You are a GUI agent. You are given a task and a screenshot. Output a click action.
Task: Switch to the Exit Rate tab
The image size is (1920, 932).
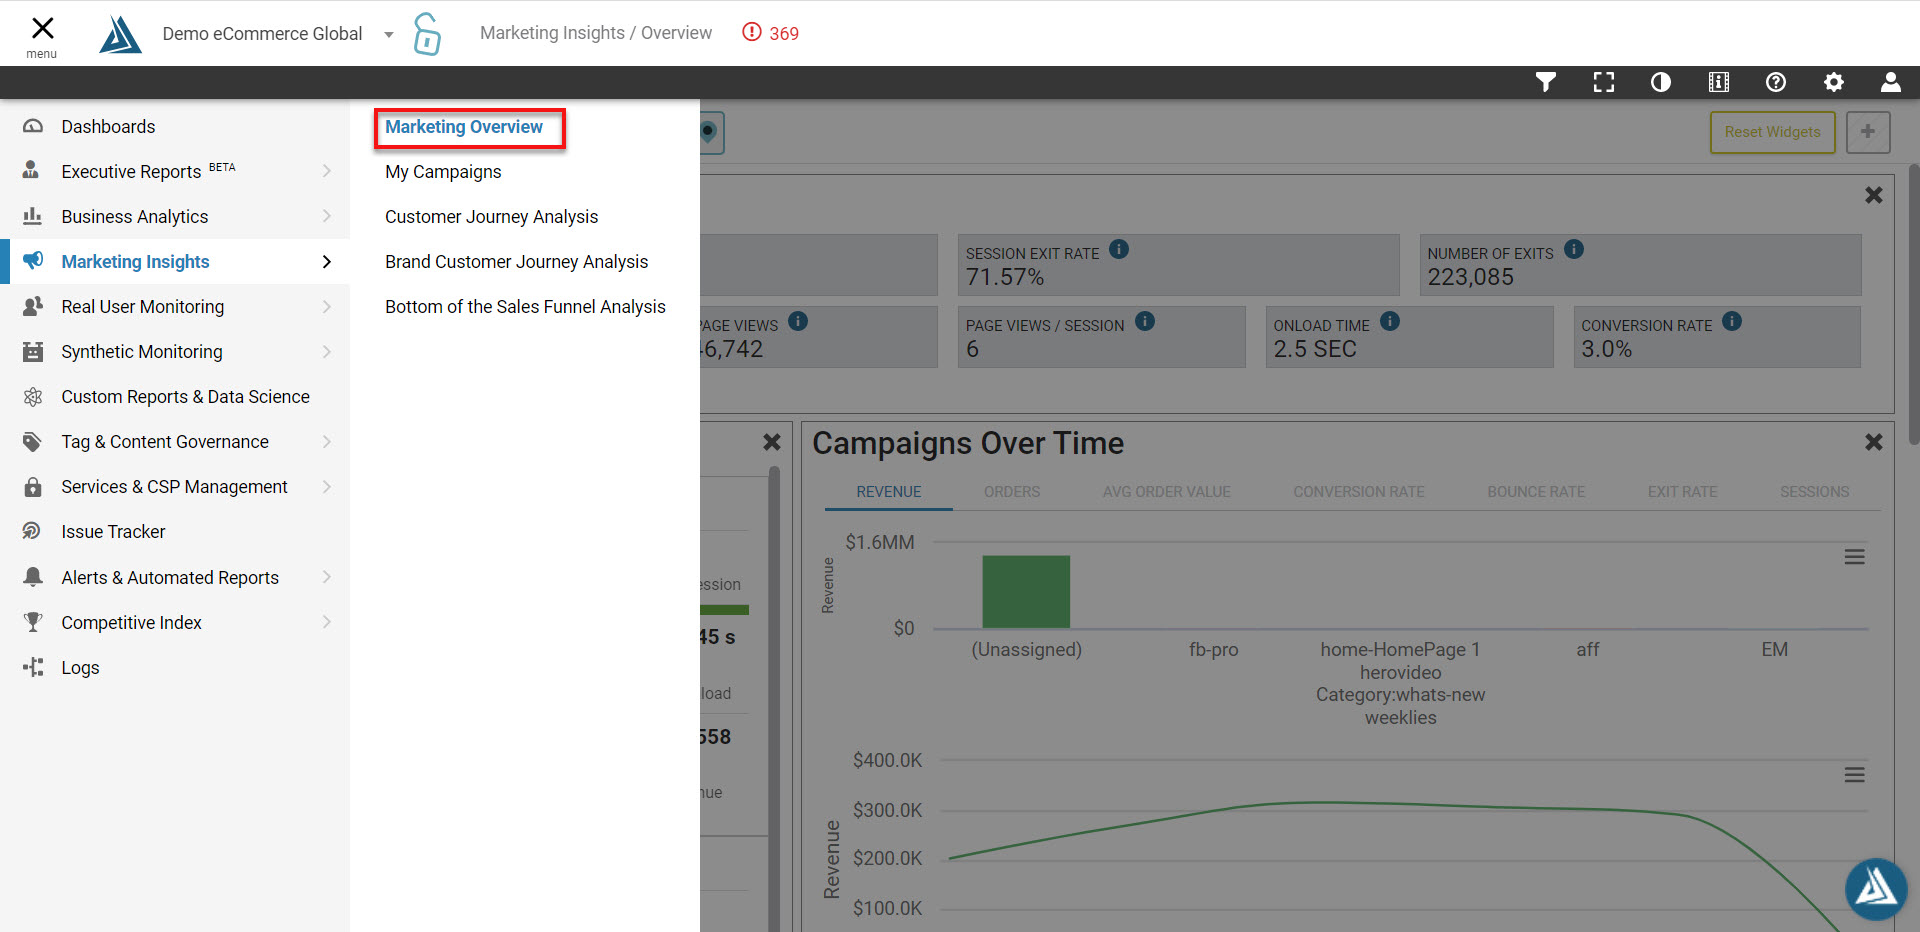pyautogui.click(x=1682, y=492)
